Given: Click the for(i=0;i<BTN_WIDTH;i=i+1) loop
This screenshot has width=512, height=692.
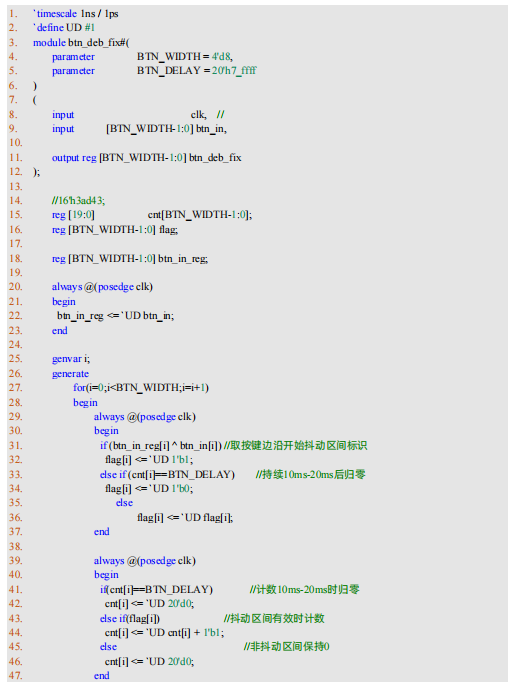Looking at the screenshot, I should click(141, 388).
